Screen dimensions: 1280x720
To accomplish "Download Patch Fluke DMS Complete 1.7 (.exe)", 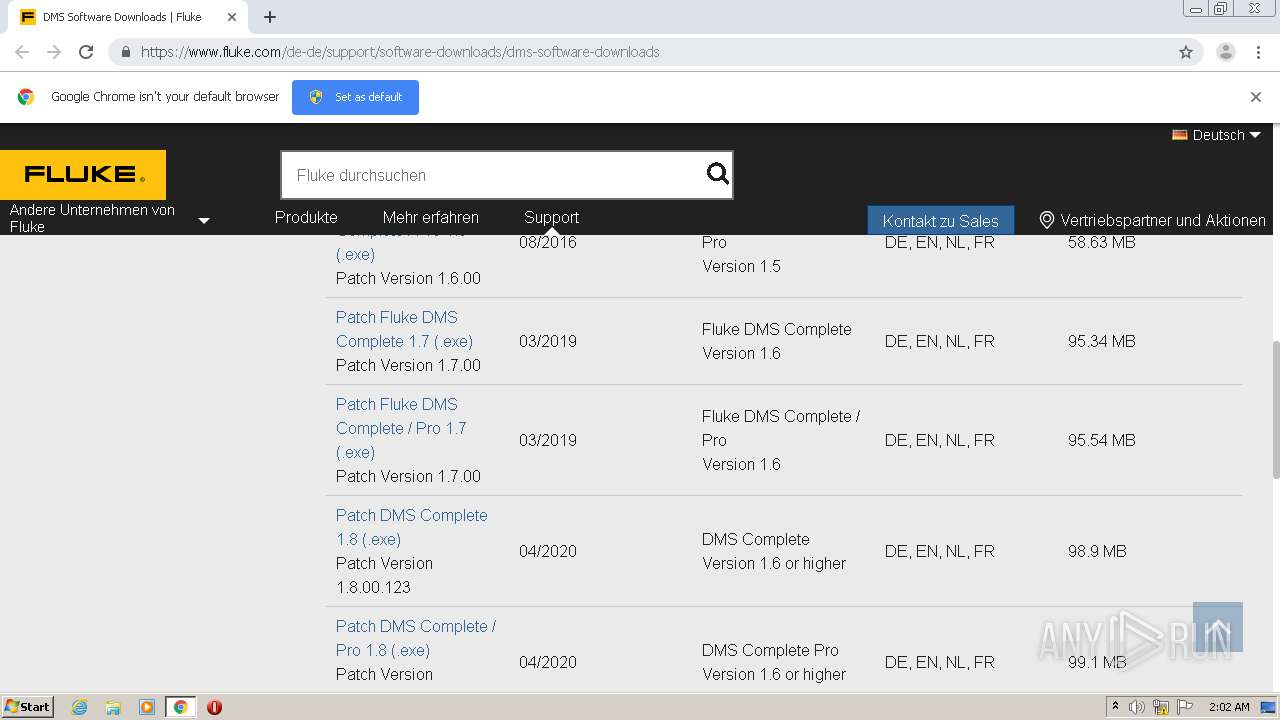I will 404,329.
